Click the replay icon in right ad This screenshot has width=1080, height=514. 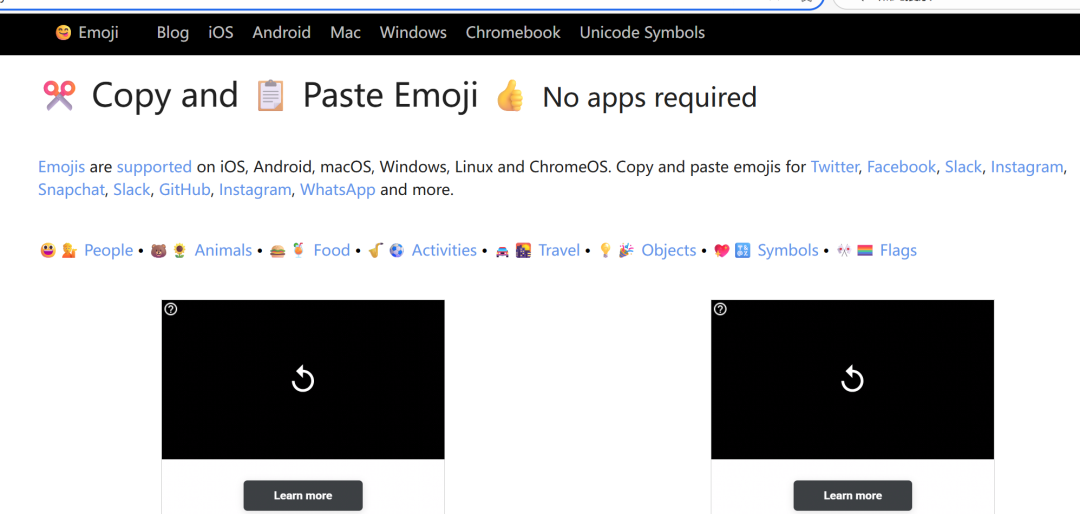[x=852, y=379]
